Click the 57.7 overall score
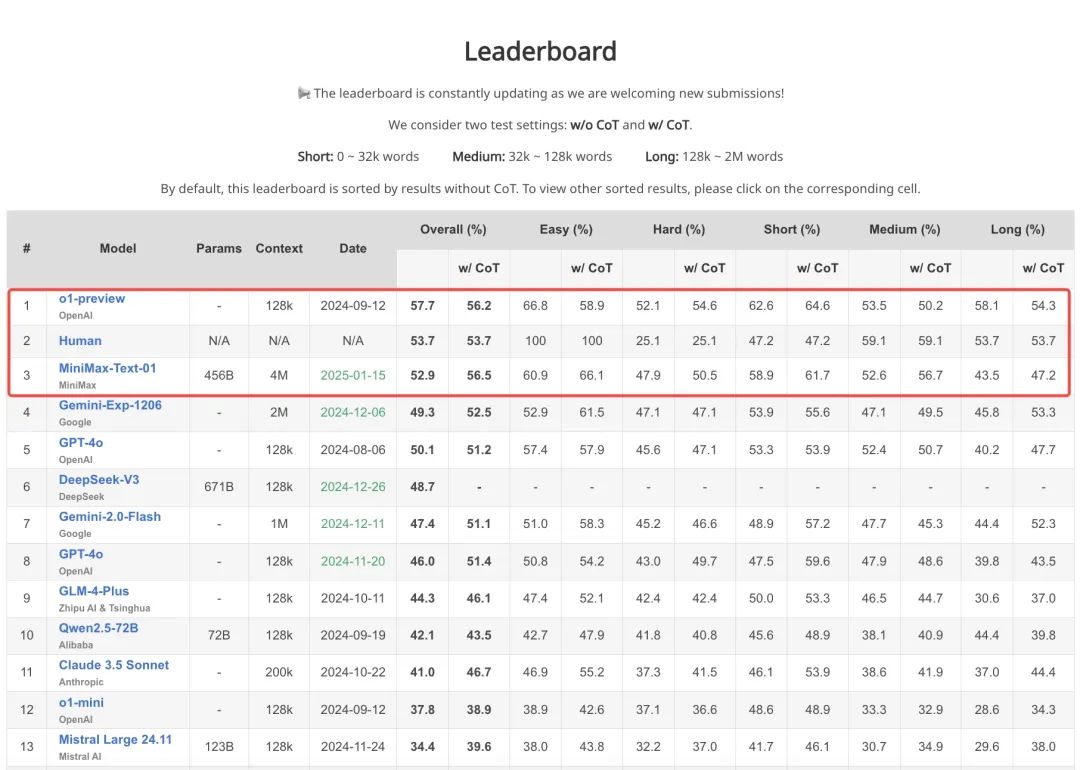1080x770 pixels. pos(422,306)
